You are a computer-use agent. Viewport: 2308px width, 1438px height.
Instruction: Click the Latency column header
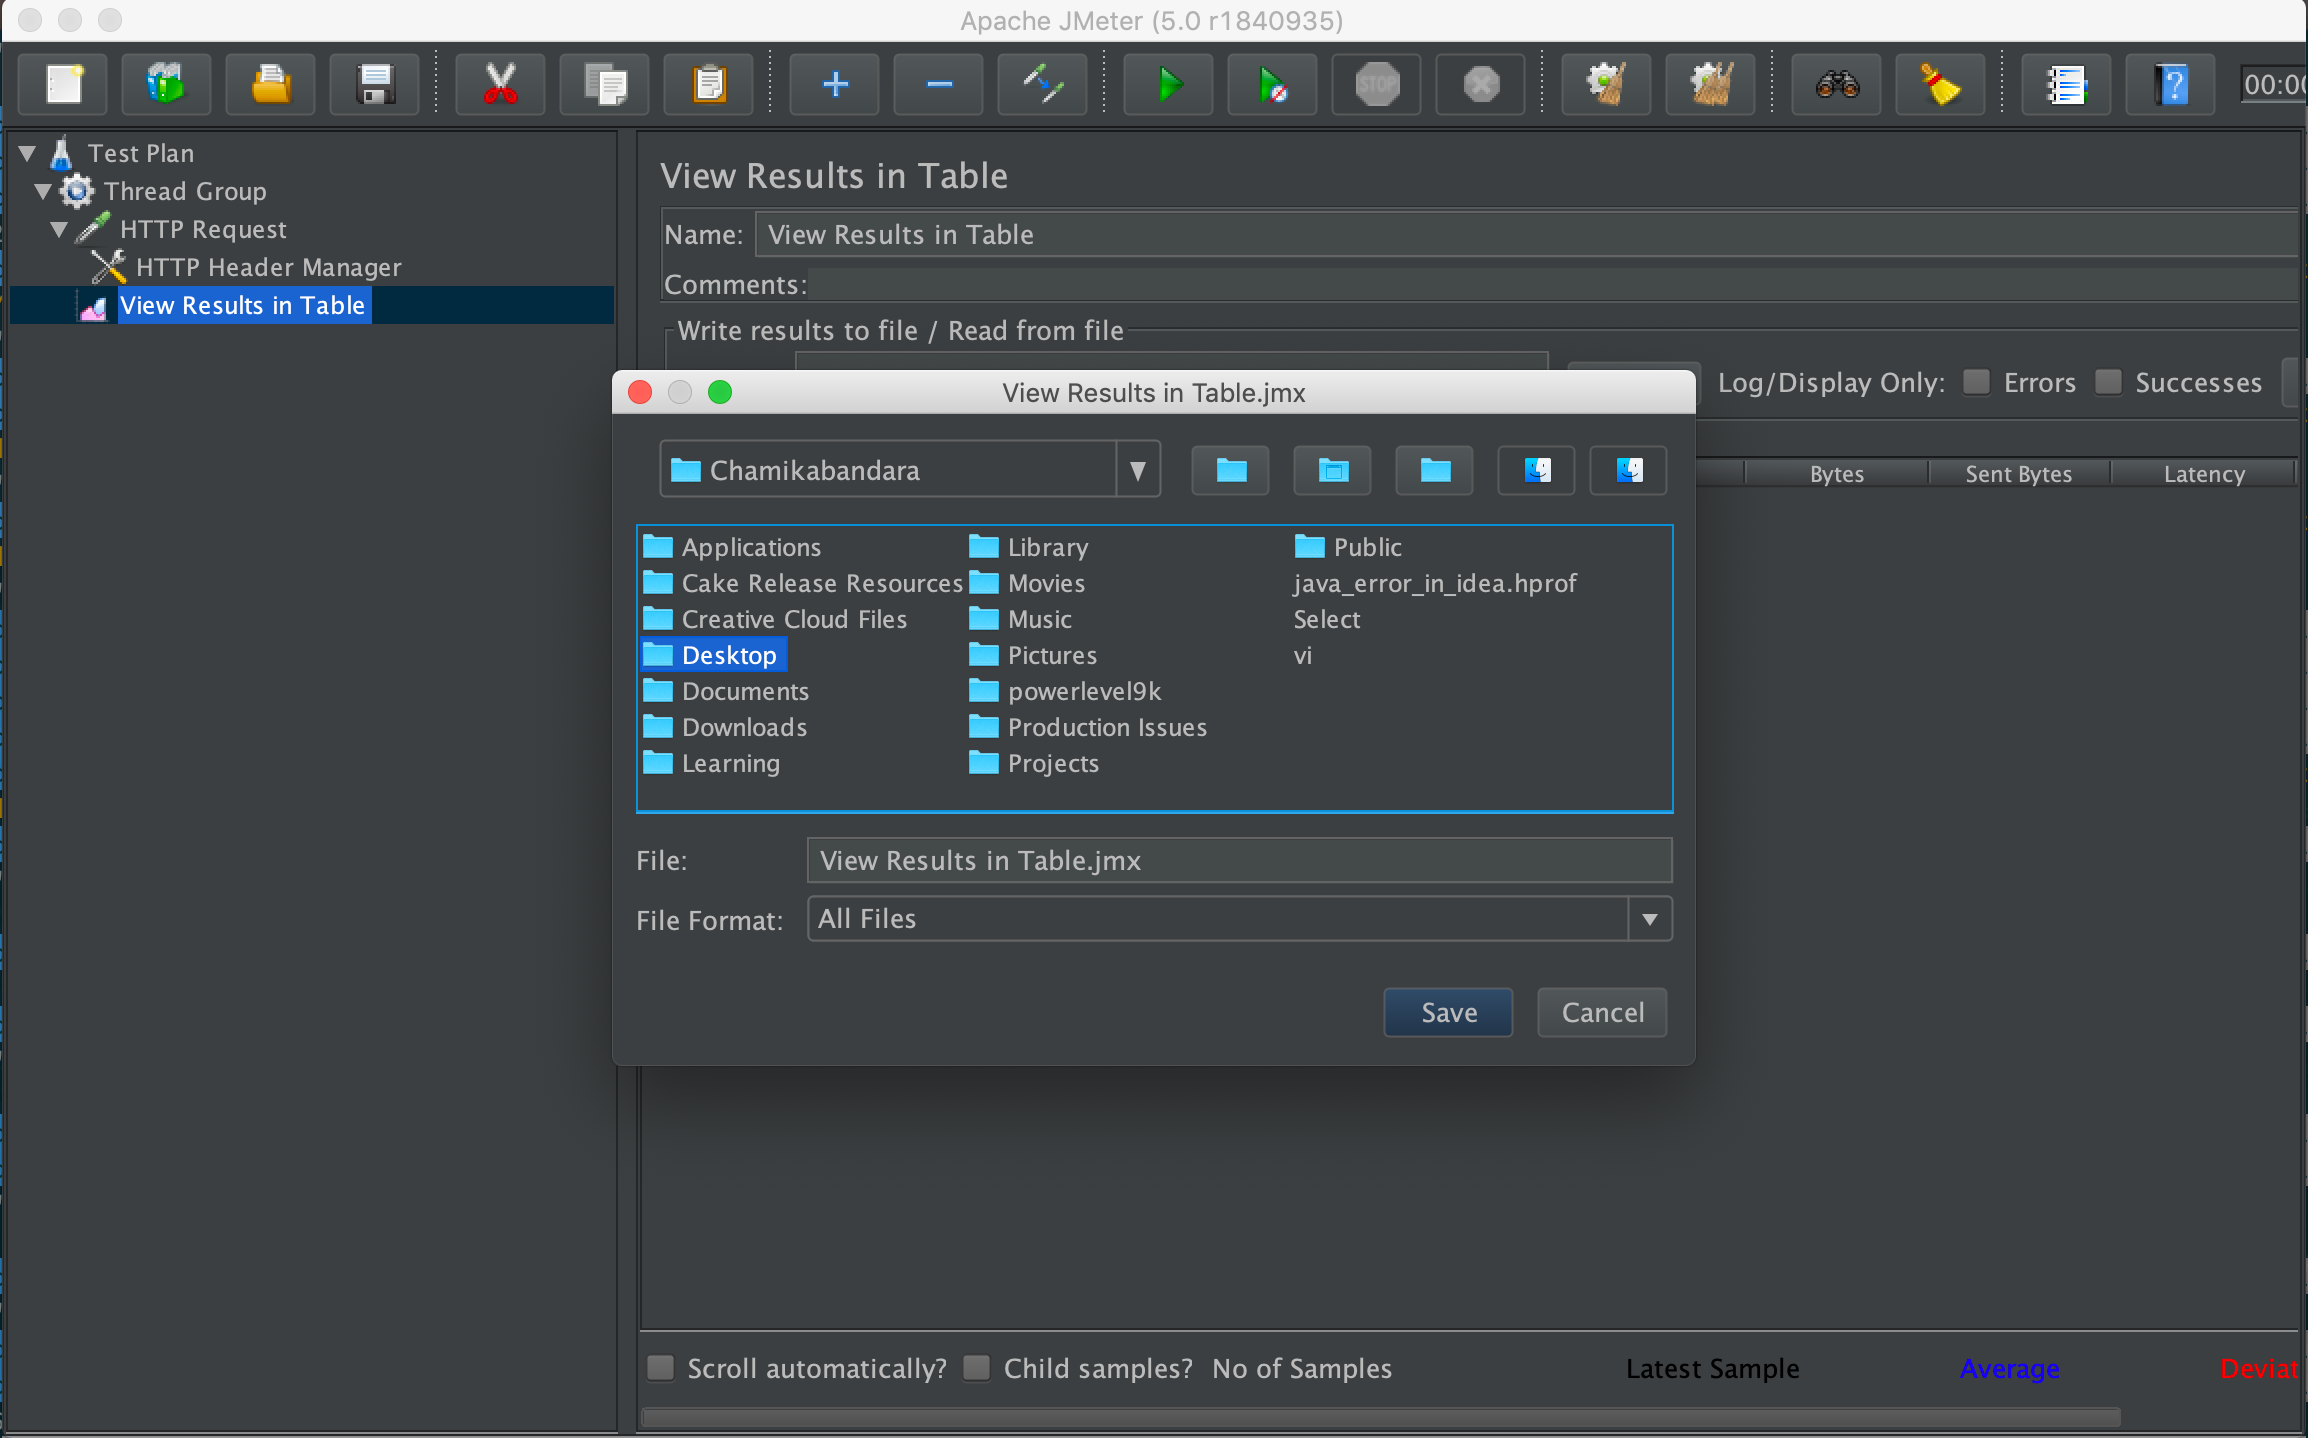pos(2203,474)
